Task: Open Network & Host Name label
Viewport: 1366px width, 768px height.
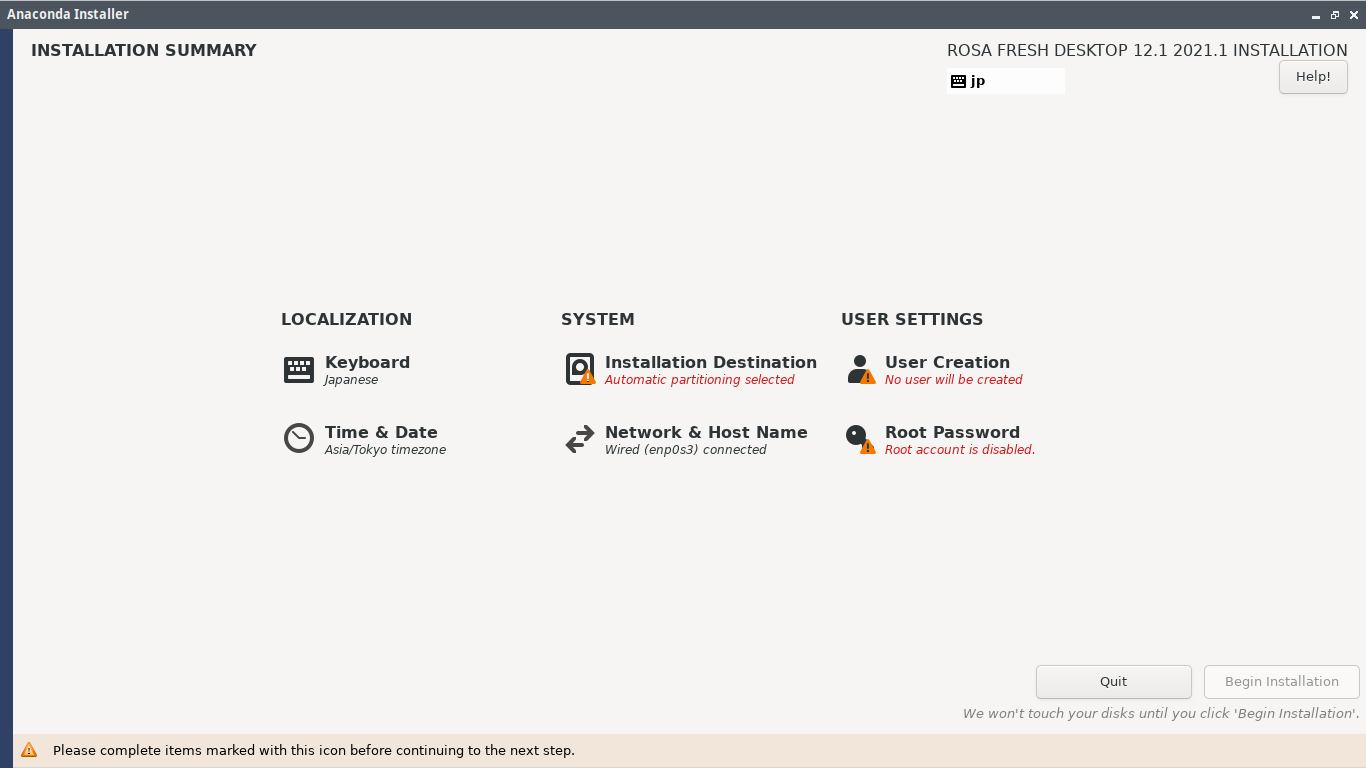Action: [706, 432]
